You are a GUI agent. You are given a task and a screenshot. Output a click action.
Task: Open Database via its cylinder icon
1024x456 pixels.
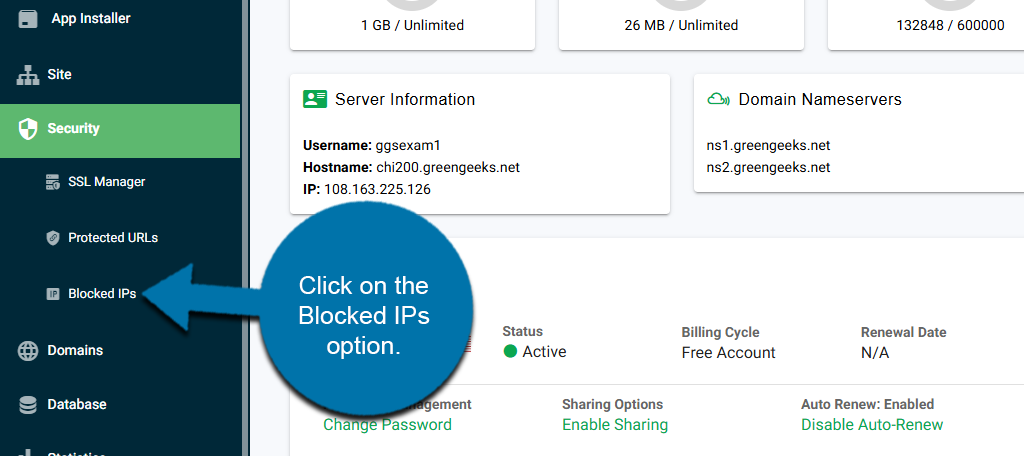pyautogui.click(x=28, y=405)
